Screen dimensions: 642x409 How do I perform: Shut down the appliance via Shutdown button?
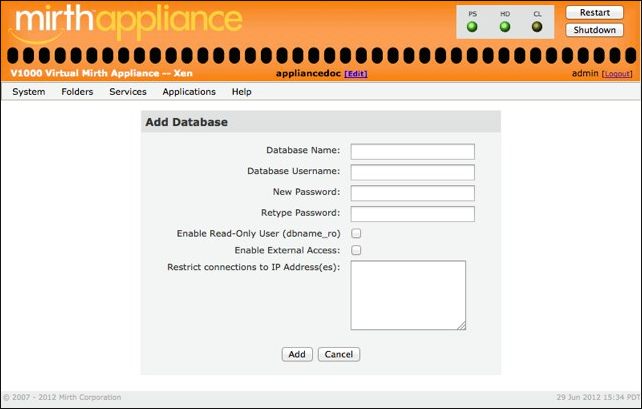(595, 30)
